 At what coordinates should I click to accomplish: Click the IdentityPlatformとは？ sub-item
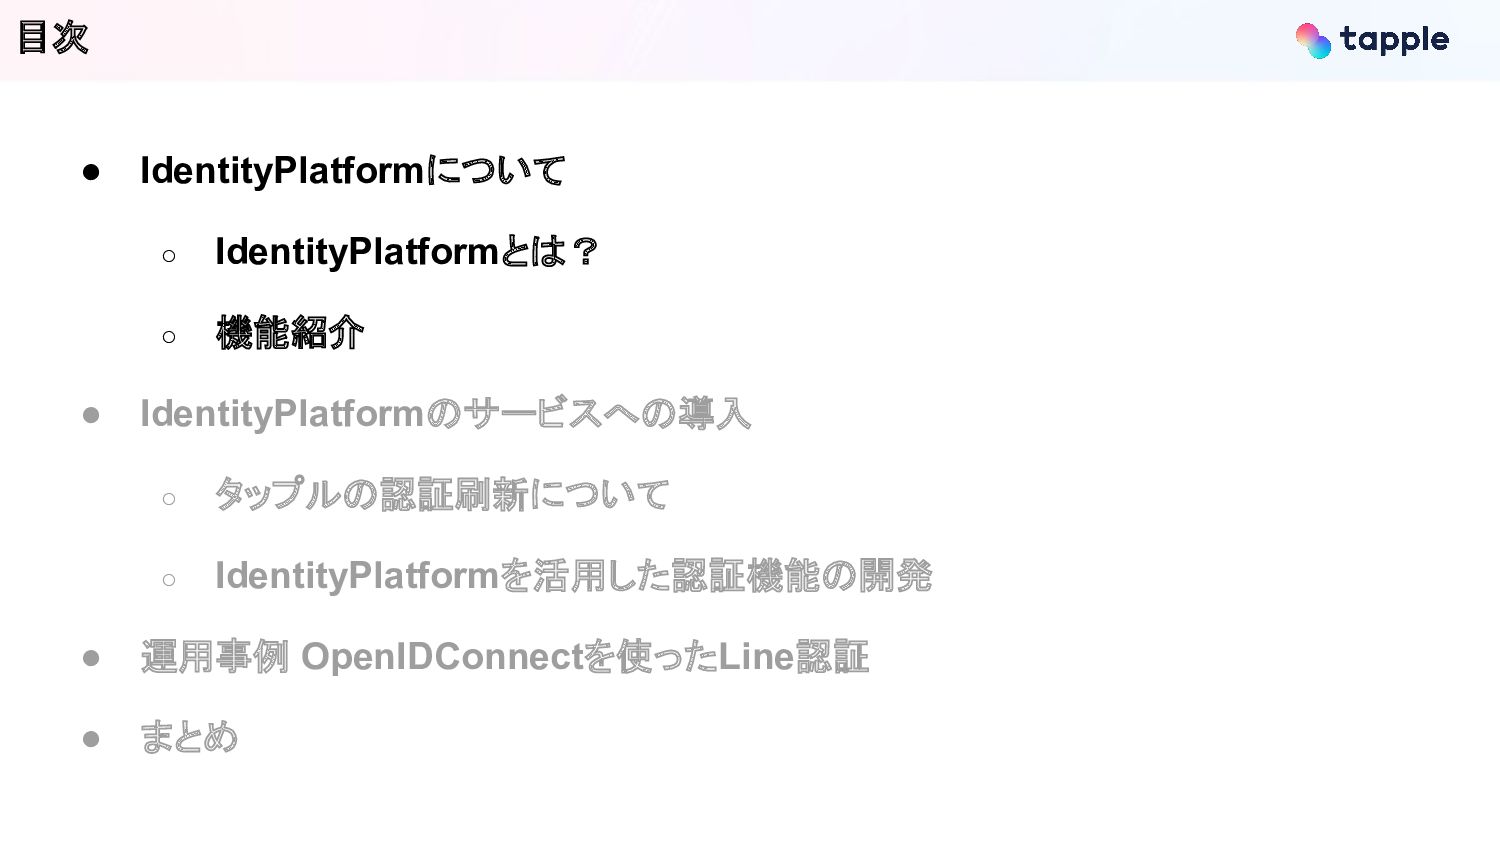click(405, 252)
